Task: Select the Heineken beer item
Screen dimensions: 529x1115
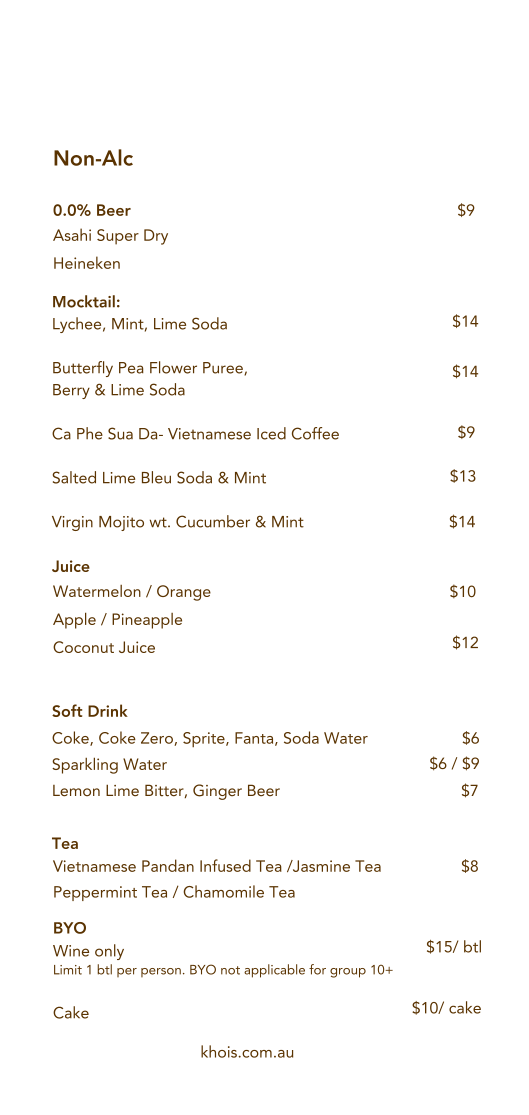Action: pos(87,263)
